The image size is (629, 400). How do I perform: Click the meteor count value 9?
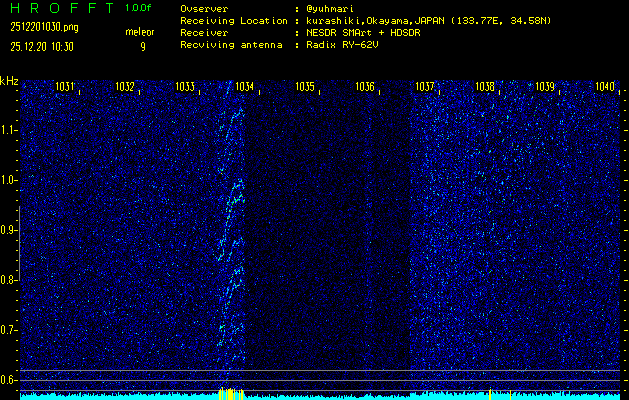[143, 47]
